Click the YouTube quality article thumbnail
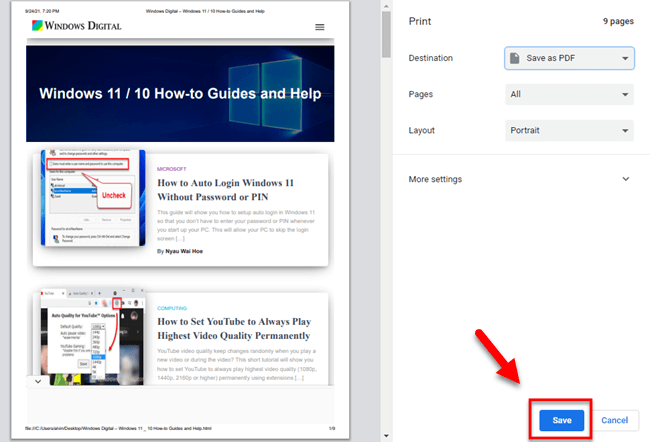 [92, 337]
